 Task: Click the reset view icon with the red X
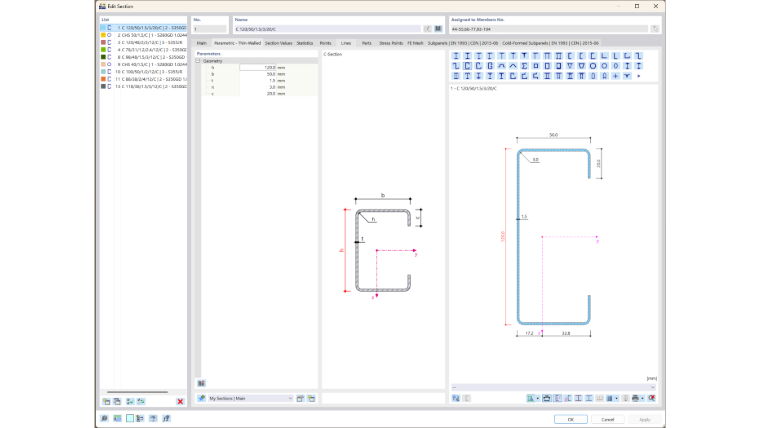[652, 398]
